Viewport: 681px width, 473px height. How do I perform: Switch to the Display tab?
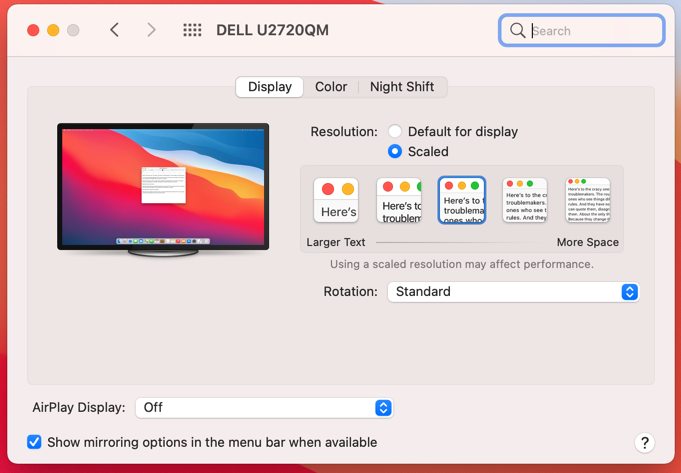270,87
